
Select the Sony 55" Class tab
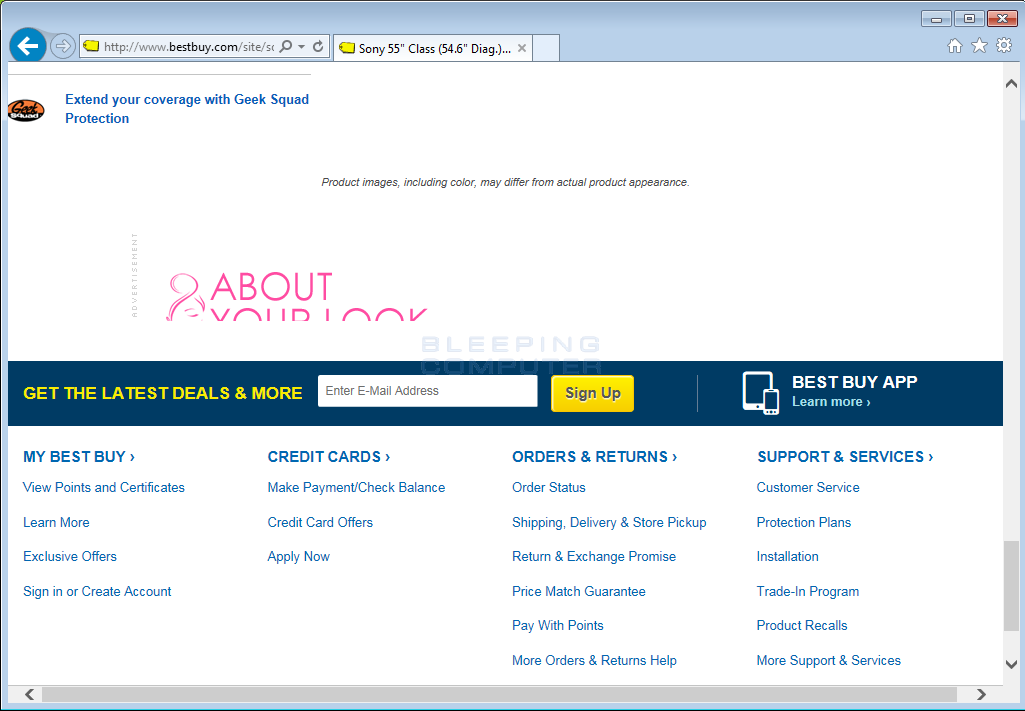pyautogui.click(x=433, y=48)
